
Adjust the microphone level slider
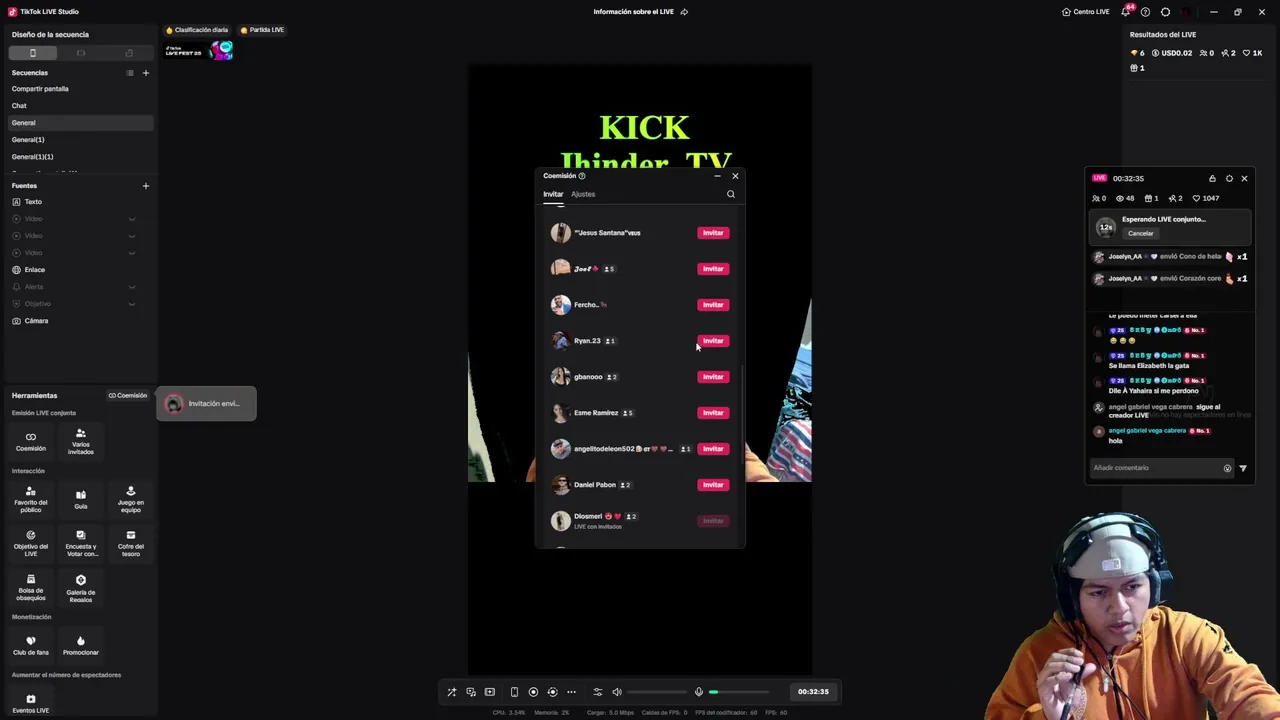tap(739, 692)
